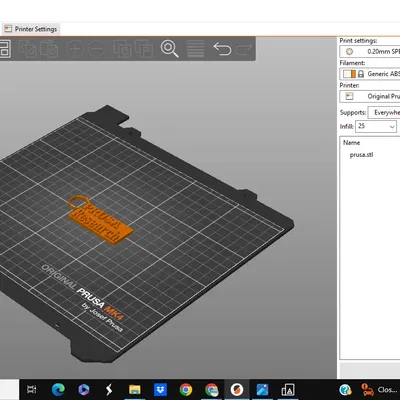Launch Microsoft Edge from the taskbar
The image size is (400, 400).
pos(58,389)
